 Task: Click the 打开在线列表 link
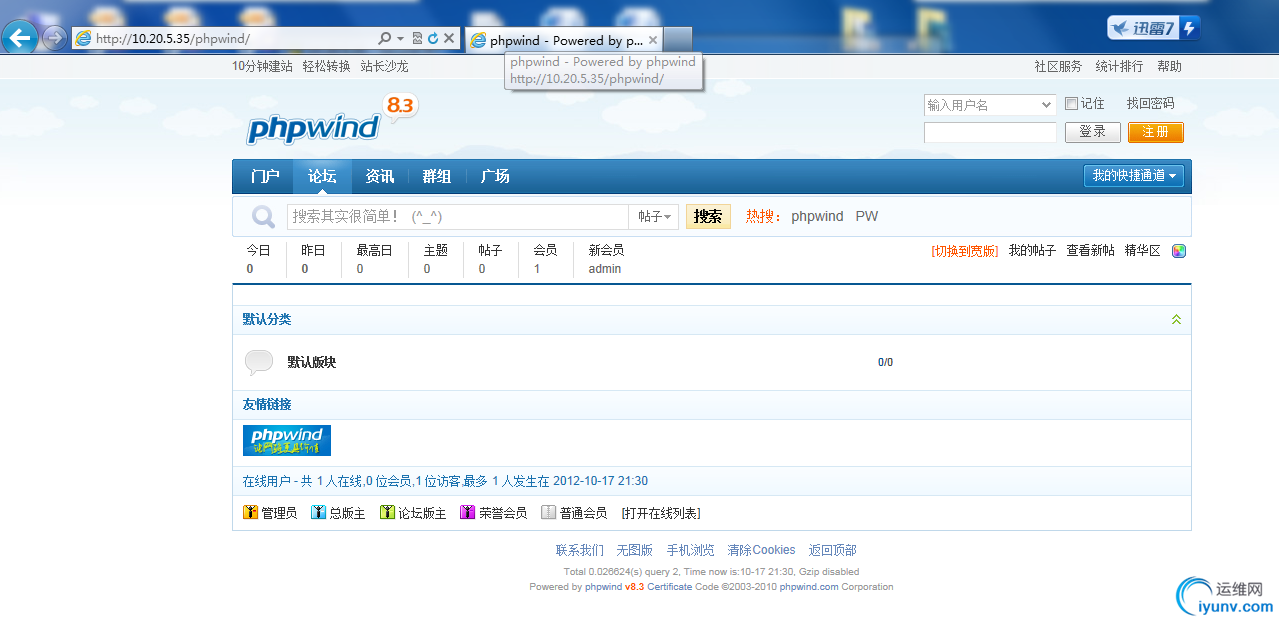661,513
